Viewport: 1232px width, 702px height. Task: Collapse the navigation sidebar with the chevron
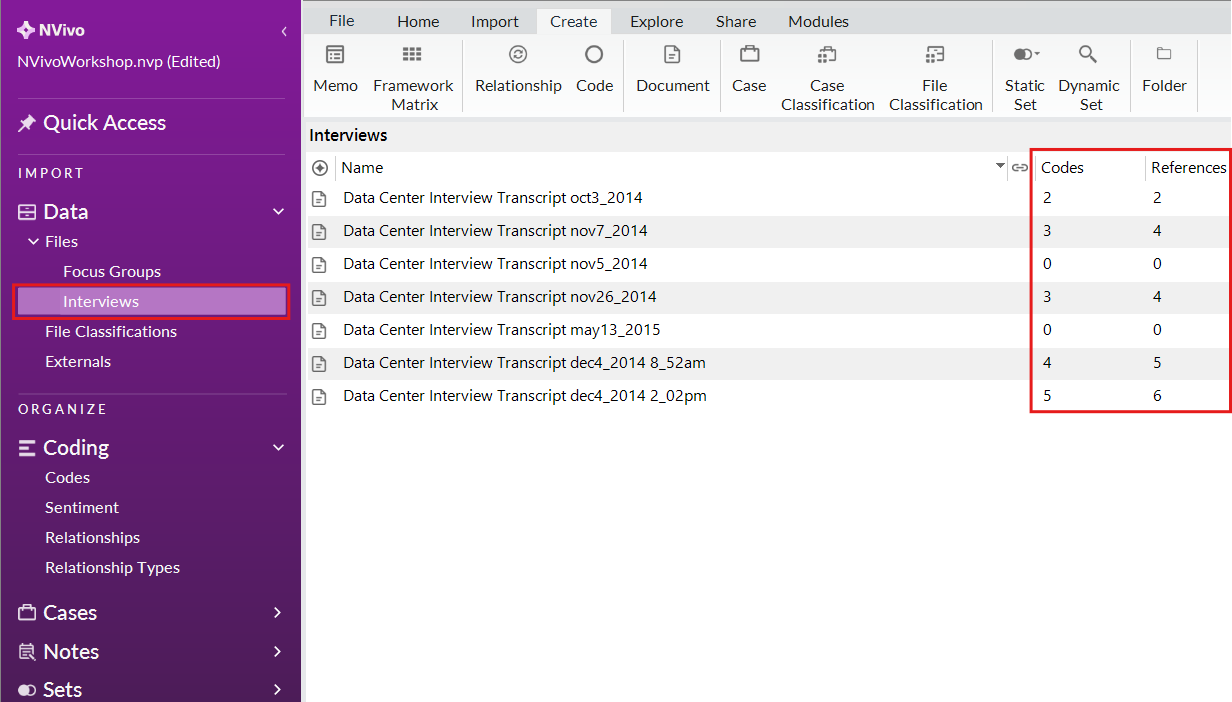pos(284,31)
